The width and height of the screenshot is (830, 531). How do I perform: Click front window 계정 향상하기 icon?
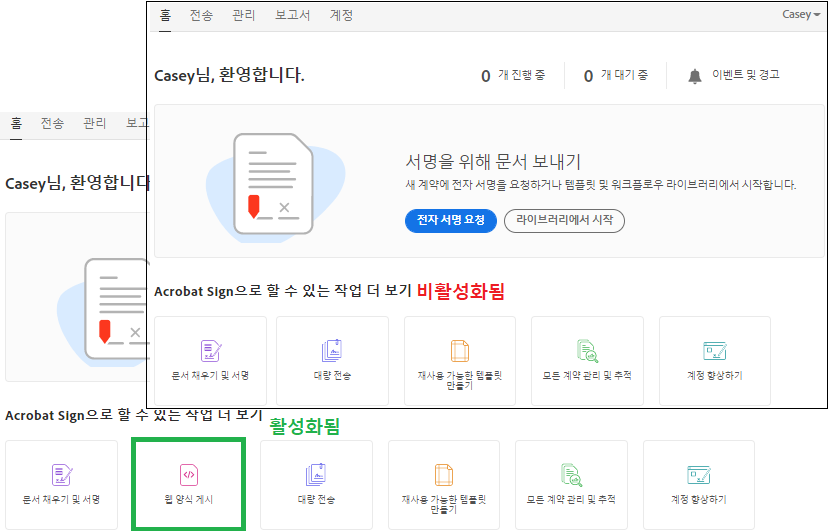[715, 351]
